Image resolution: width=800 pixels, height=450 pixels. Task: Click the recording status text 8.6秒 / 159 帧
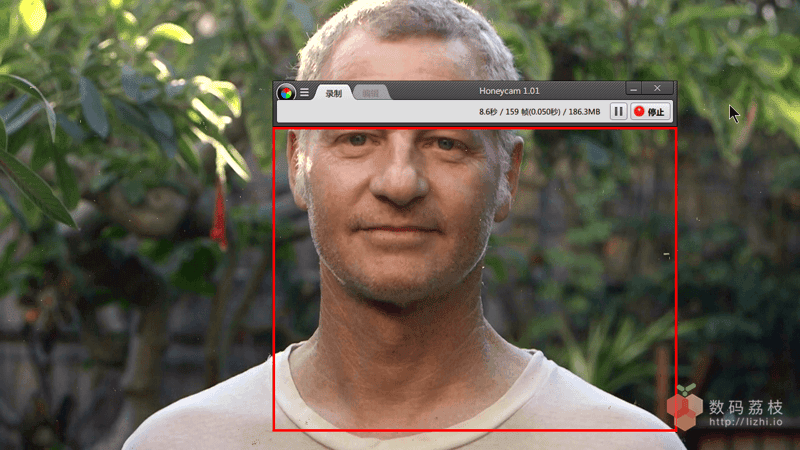click(539, 111)
